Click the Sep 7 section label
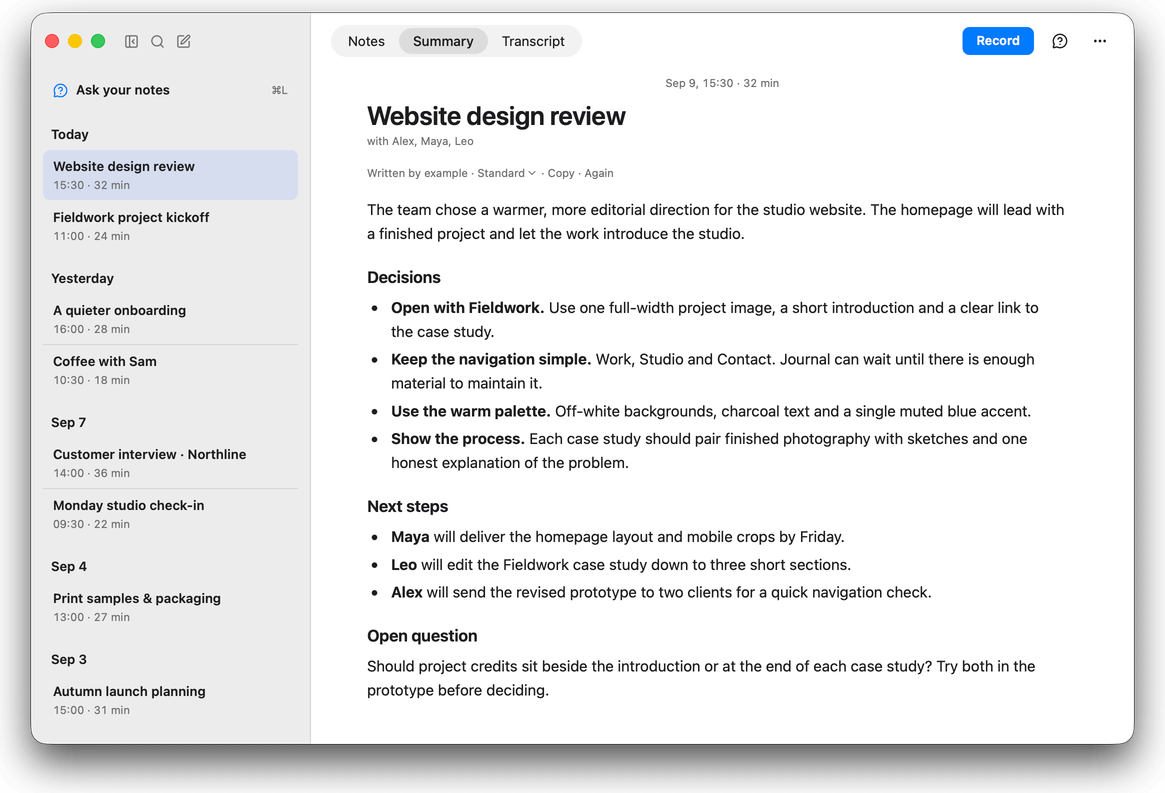Screen dimensions: 1165x793 (68, 422)
